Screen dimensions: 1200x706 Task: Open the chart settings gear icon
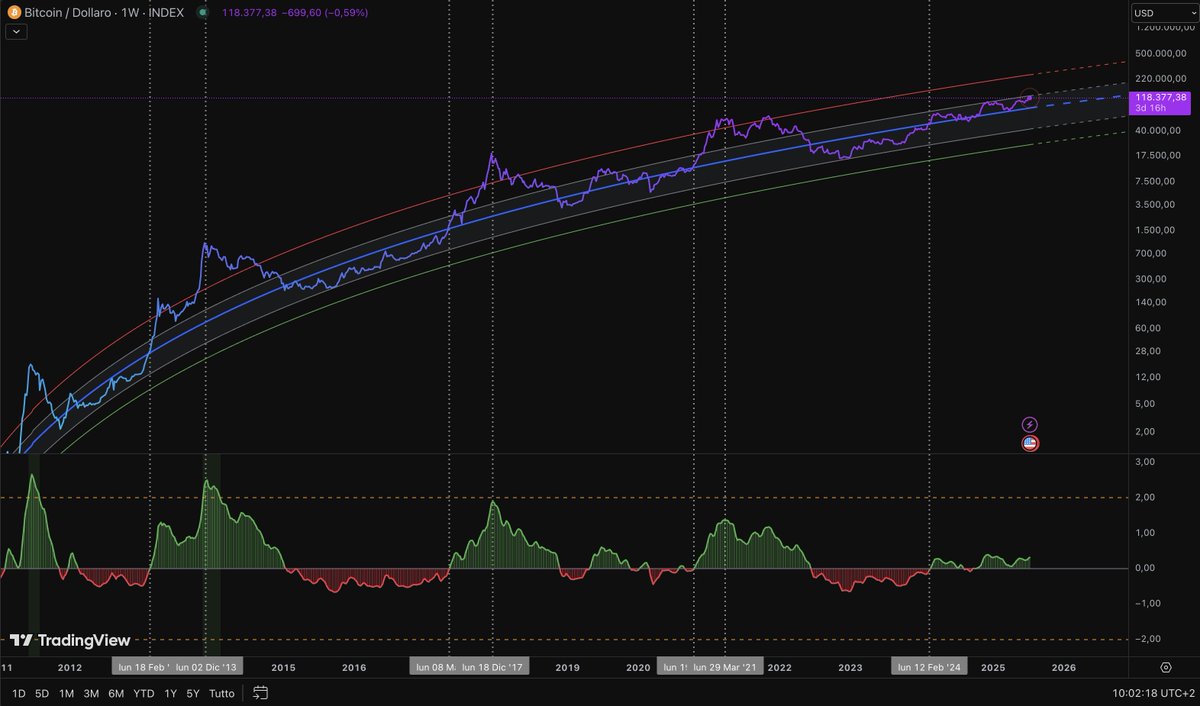tap(1165, 666)
